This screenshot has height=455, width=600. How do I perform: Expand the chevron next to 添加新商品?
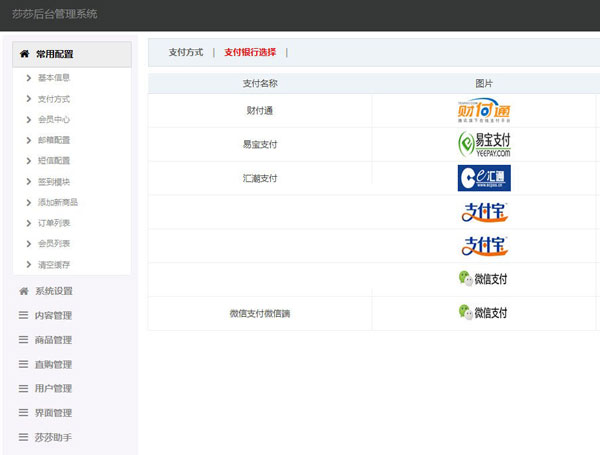pyautogui.click(x=29, y=202)
